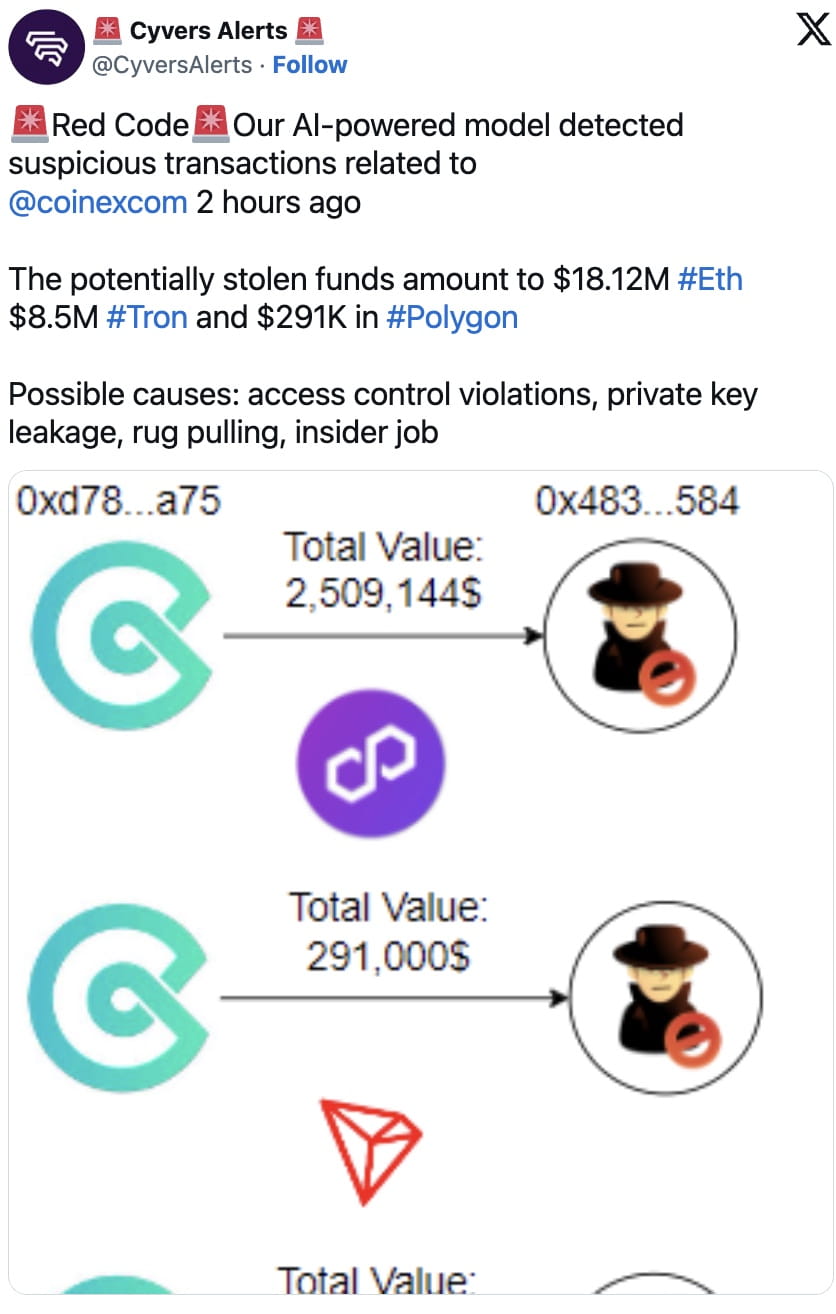The height and width of the screenshot is (1314, 836).
Task: Open the #Tron hashtag
Action: coord(146,318)
